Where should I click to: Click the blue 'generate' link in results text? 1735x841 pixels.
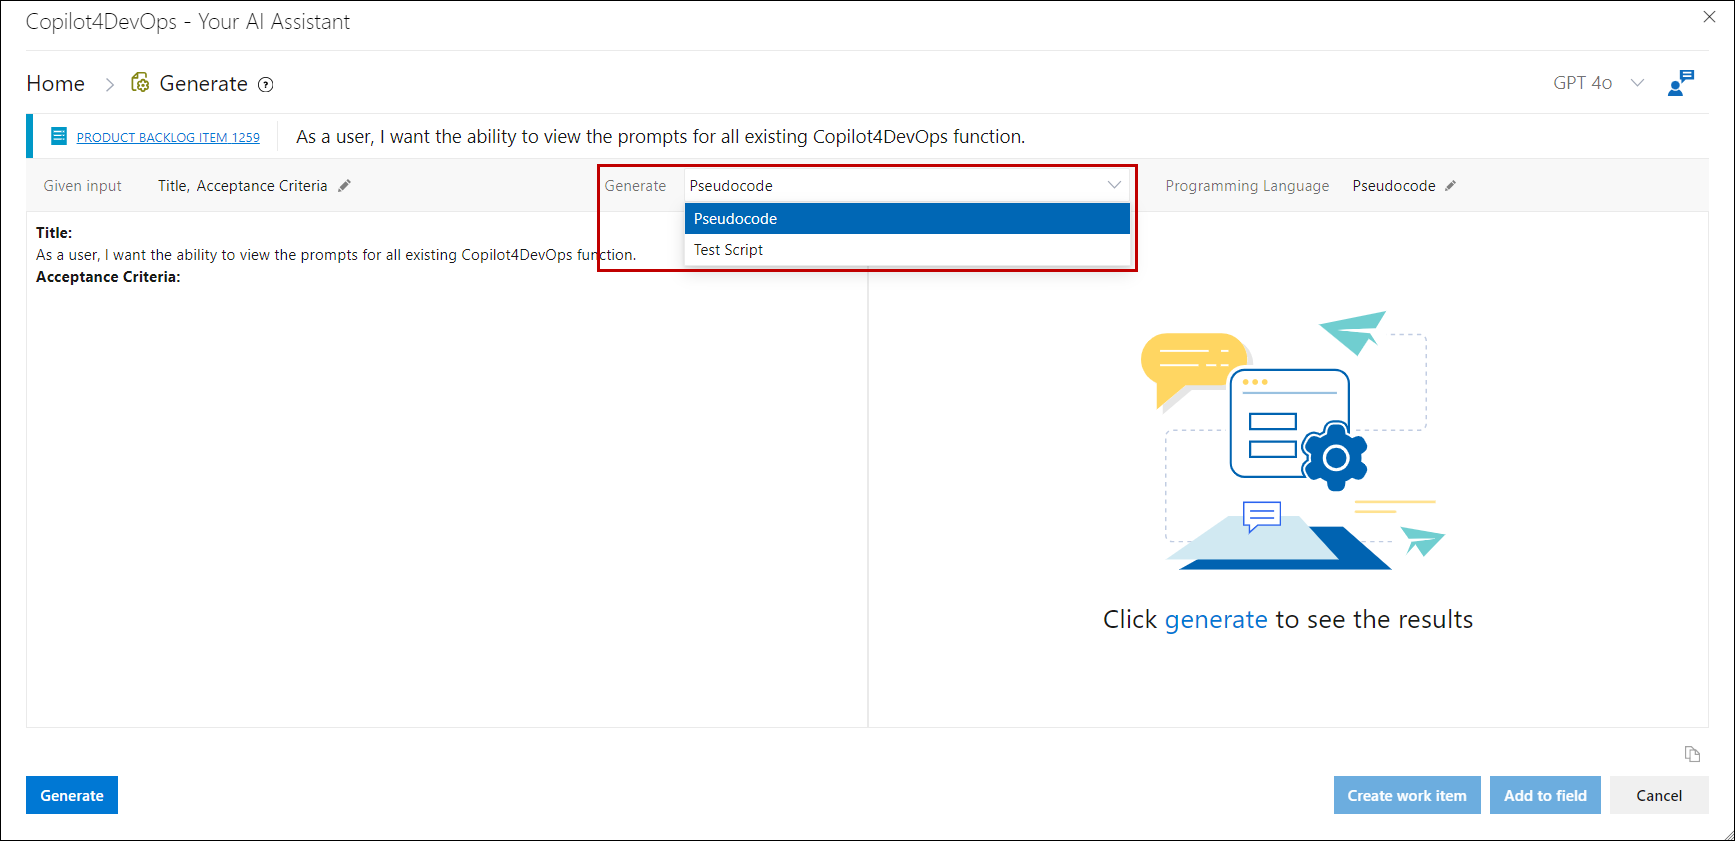[x=1216, y=620]
